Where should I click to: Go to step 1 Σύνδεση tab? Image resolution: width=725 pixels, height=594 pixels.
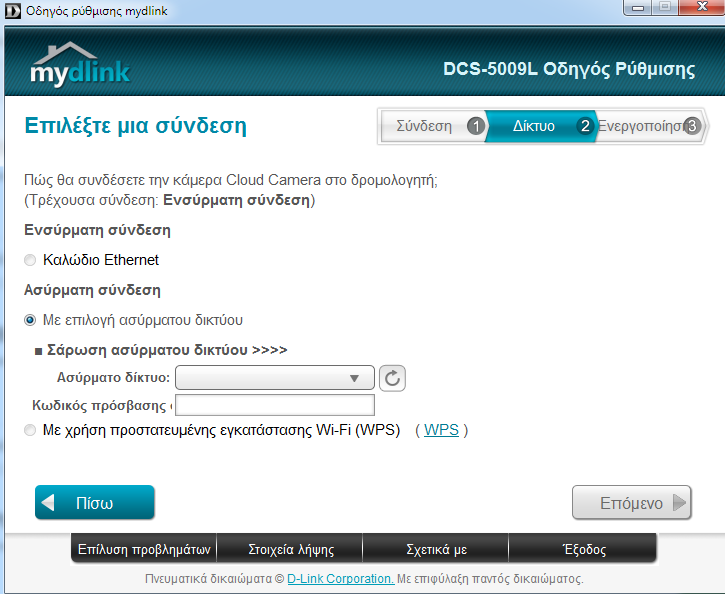(433, 126)
